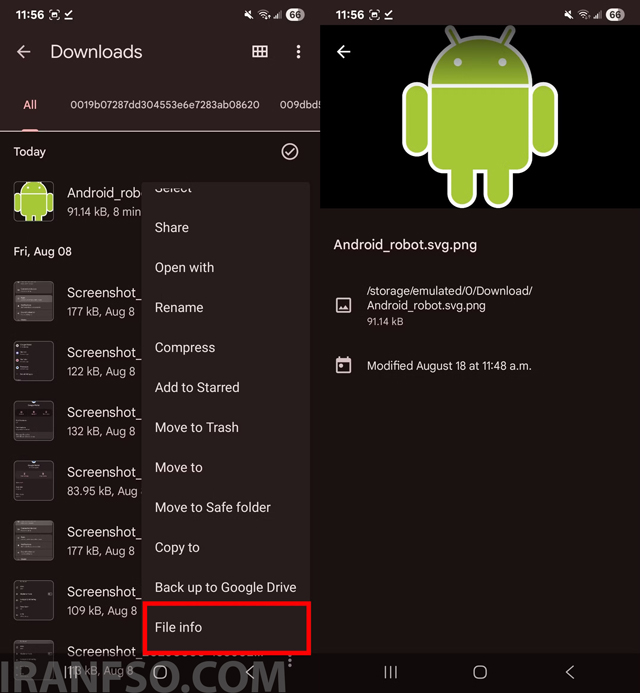Tap system back on the right phone
This screenshot has width=640, height=693.
click(x=570, y=672)
